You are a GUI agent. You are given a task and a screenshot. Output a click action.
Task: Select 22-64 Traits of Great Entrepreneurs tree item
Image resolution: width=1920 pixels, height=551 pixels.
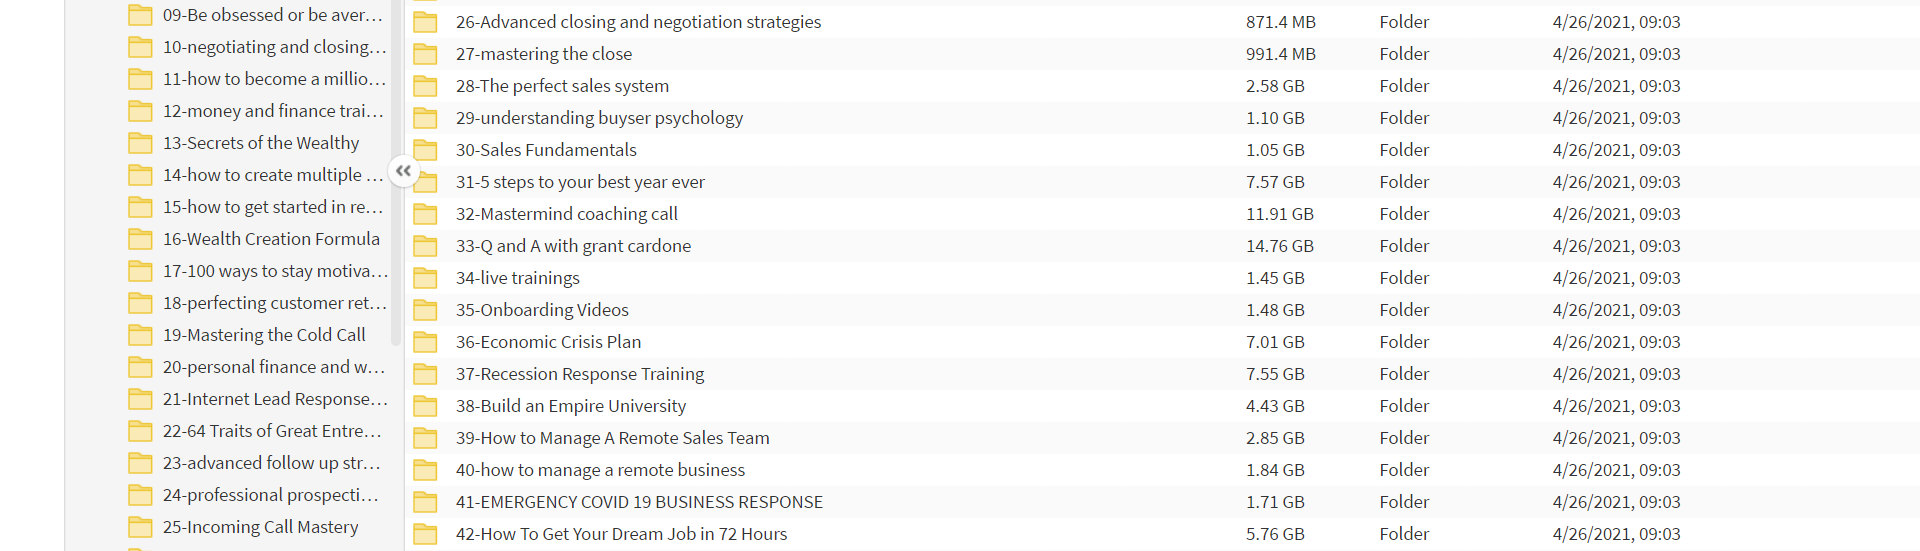point(272,431)
